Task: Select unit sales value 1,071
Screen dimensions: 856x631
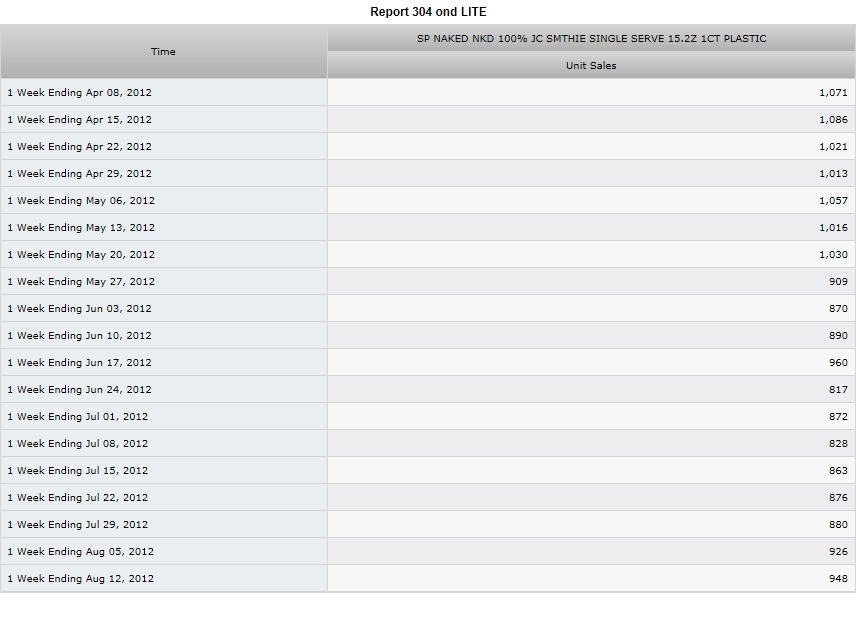Action: click(x=833, y=92)
